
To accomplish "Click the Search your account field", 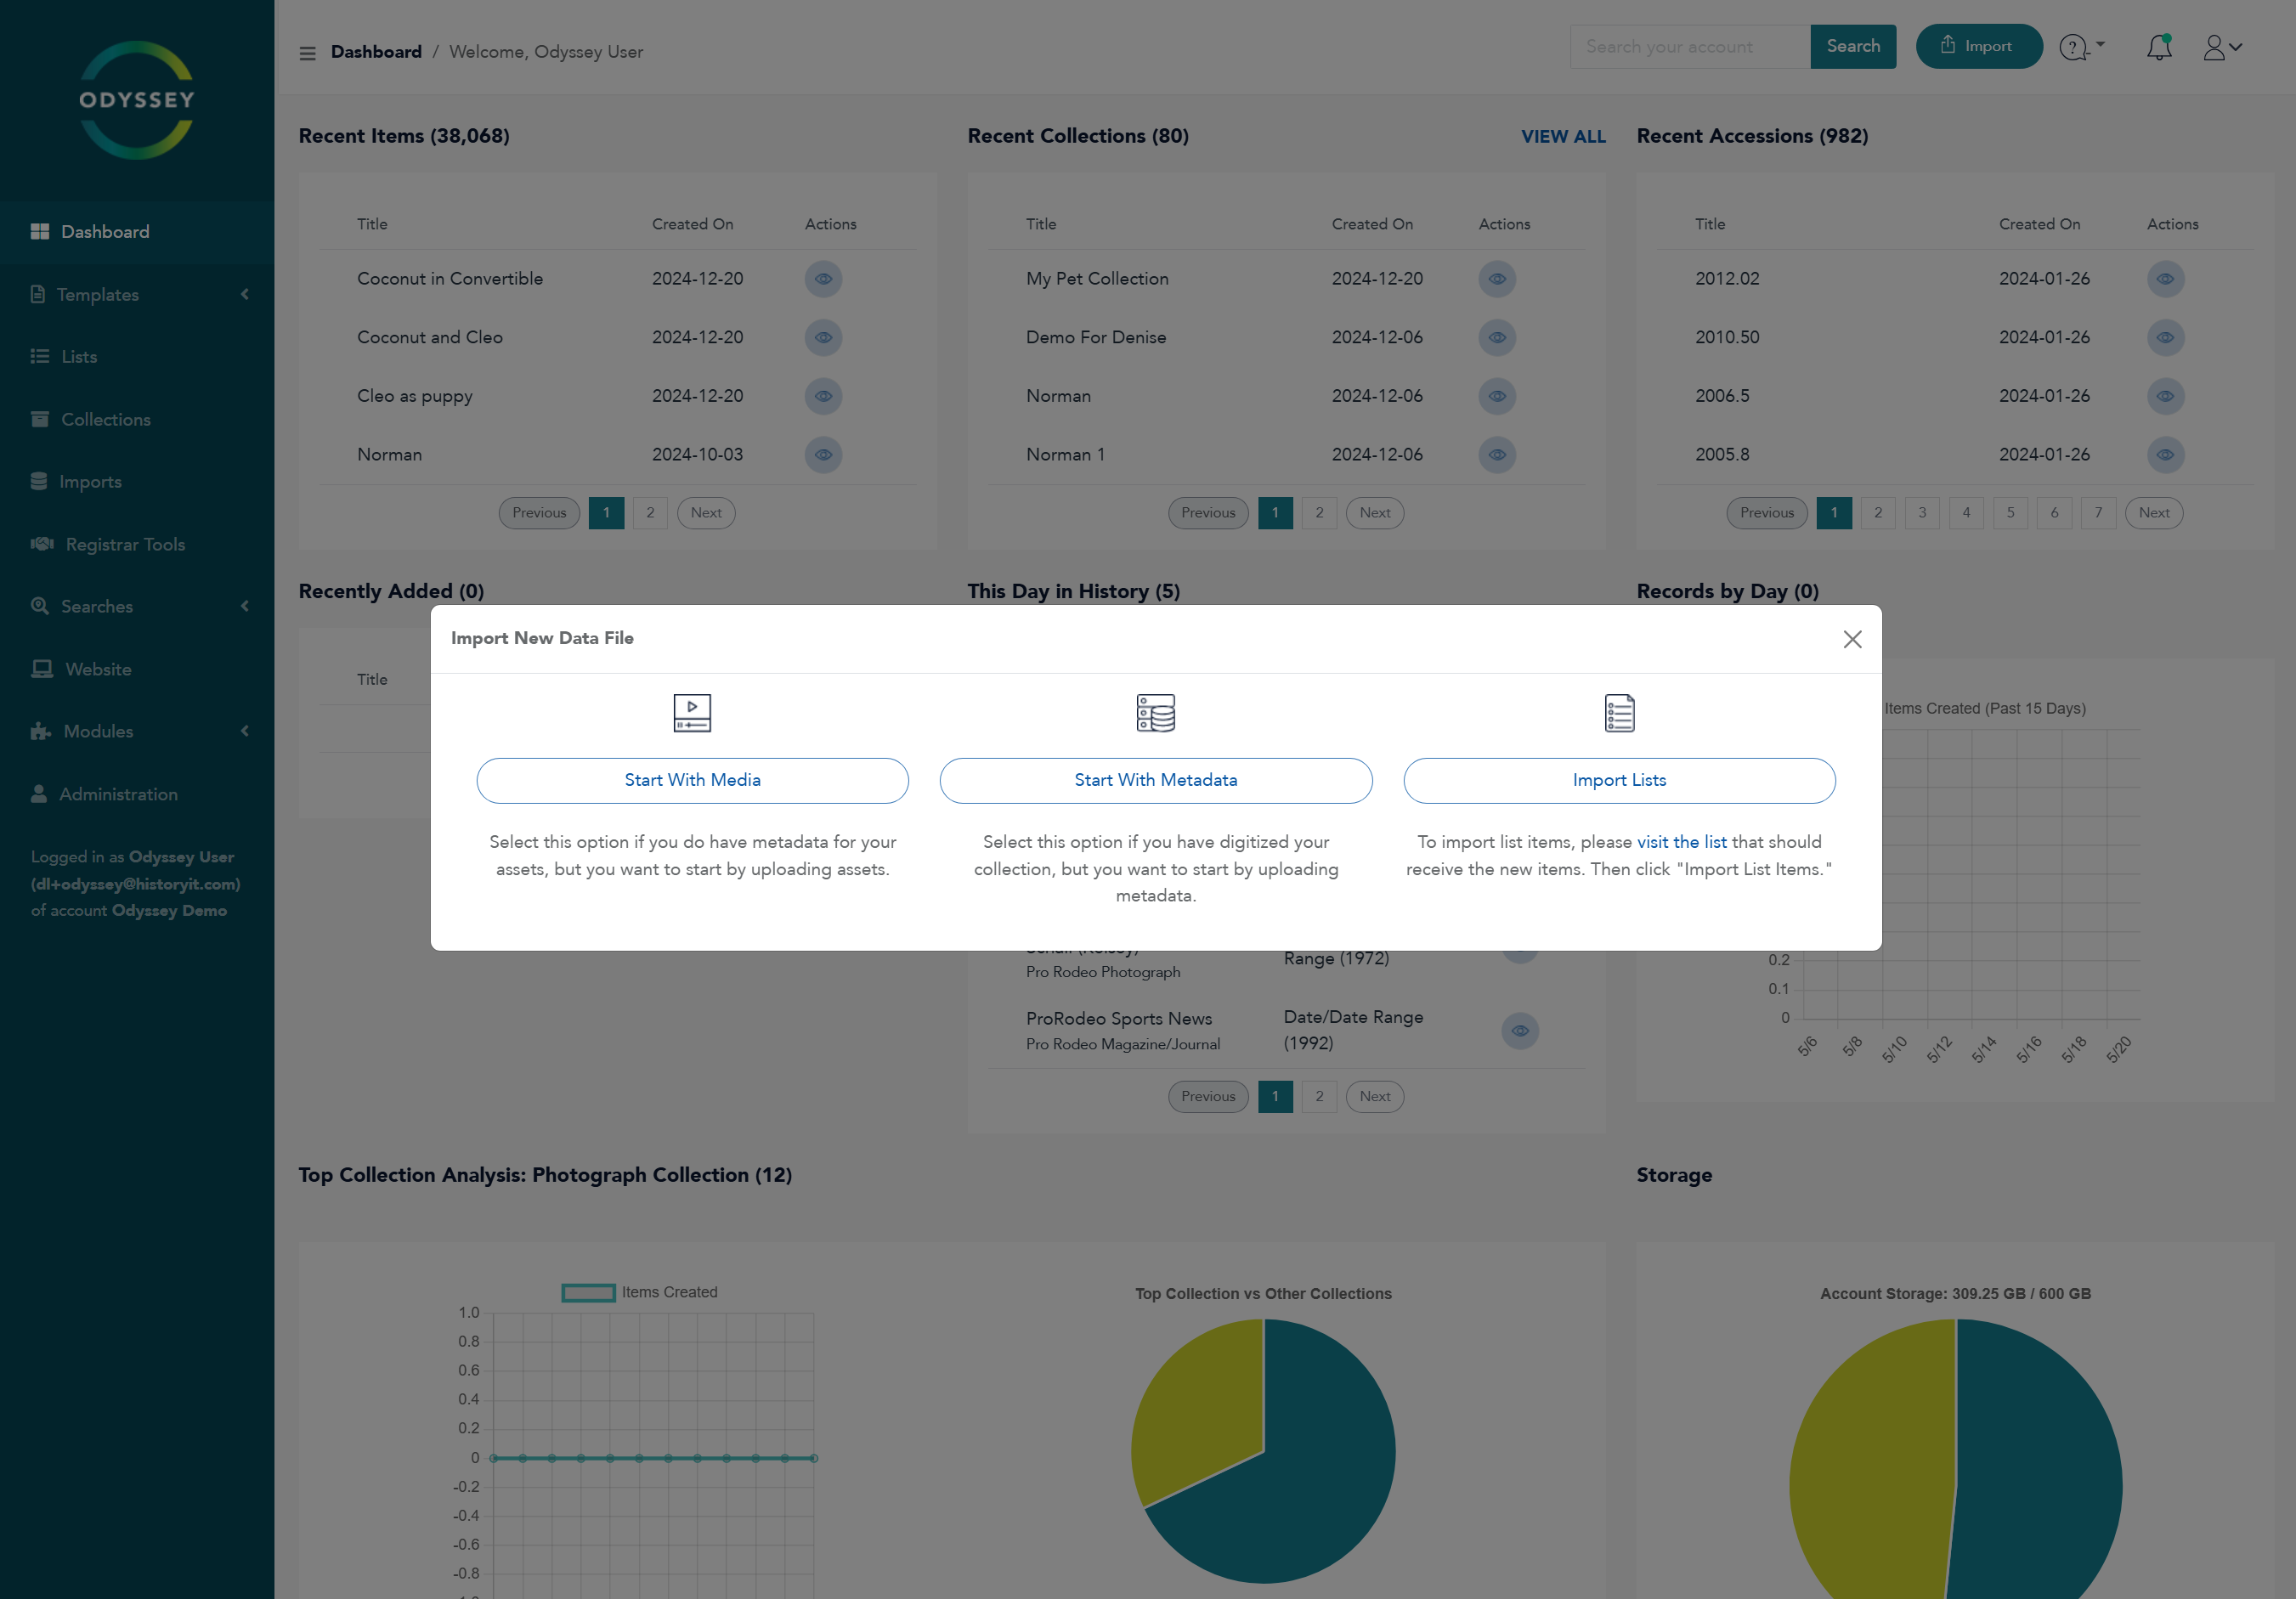I will point(1689,47).
